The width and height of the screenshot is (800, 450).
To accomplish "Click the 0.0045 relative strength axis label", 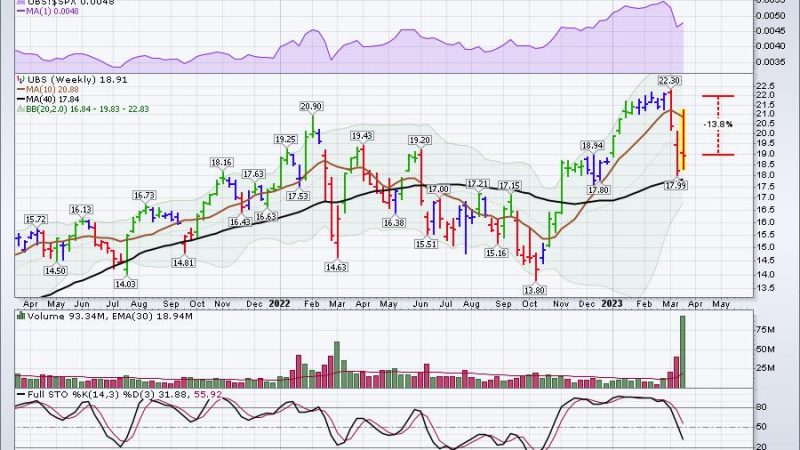I will [770, 31].
